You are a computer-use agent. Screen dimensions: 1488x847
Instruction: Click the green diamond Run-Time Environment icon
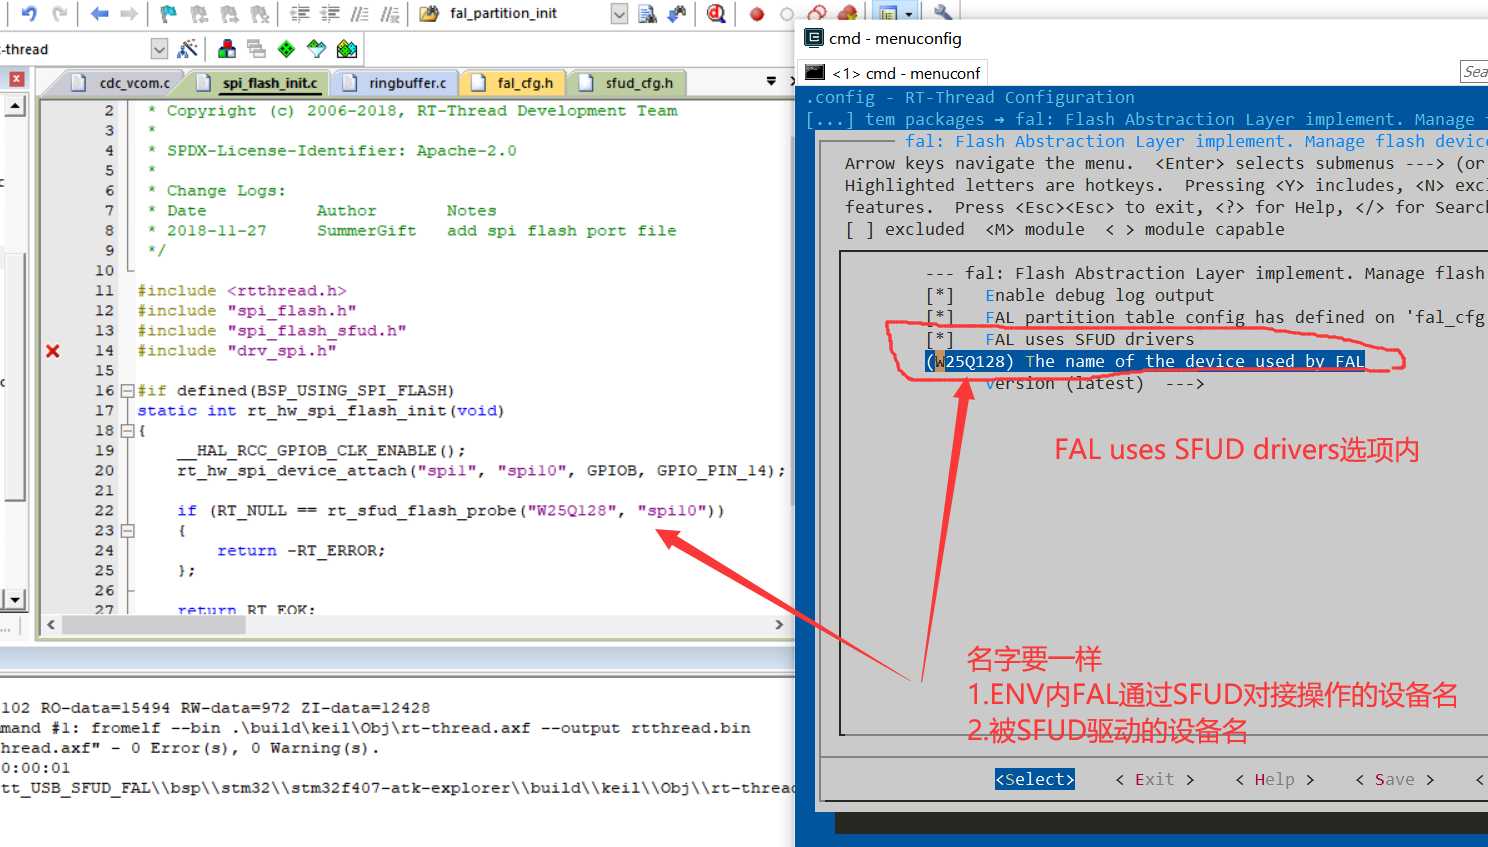(x=286, y=48)
